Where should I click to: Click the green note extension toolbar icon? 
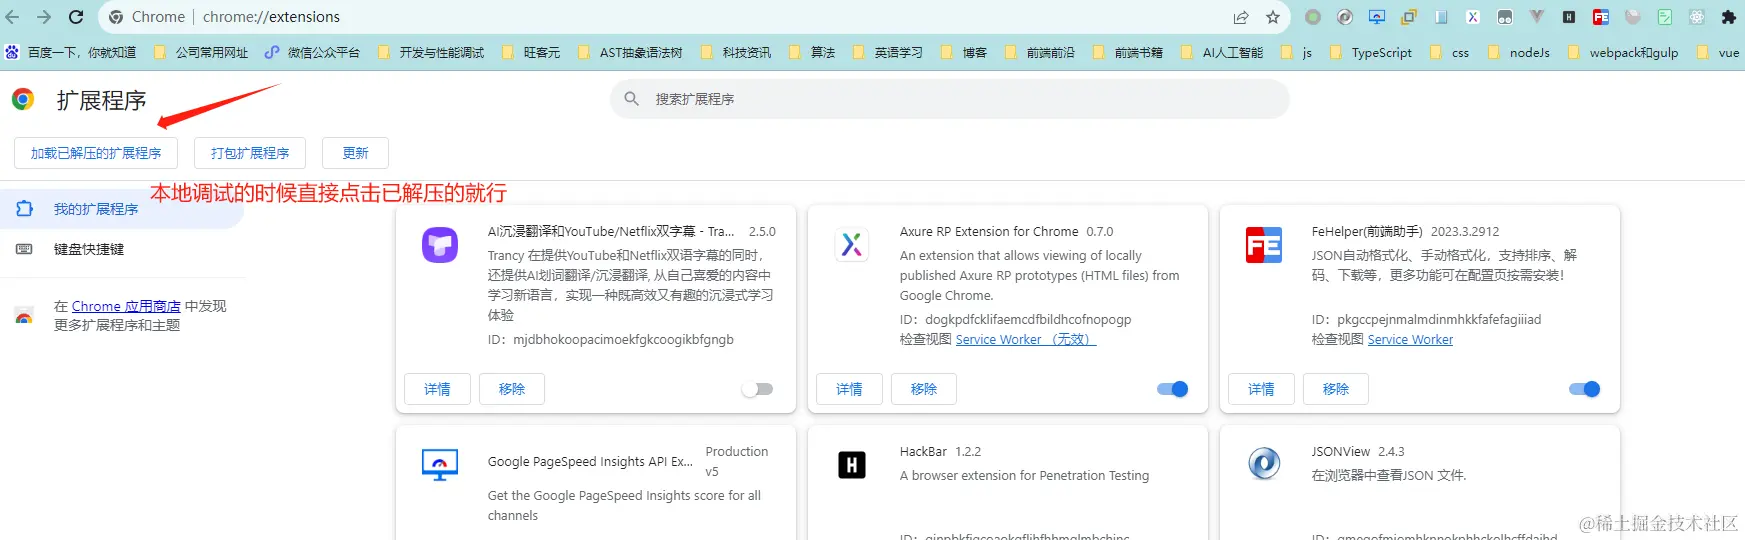(1665, 17)
